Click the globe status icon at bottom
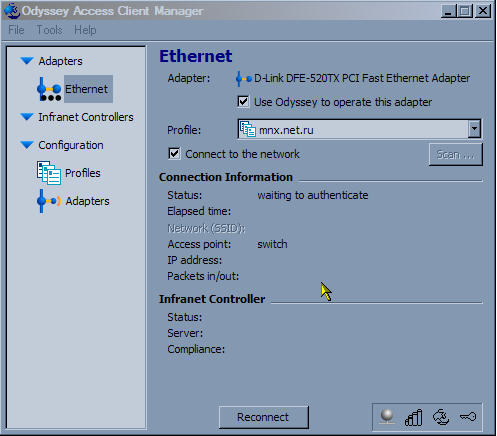 pyautogui.click(x=387, y=417)
